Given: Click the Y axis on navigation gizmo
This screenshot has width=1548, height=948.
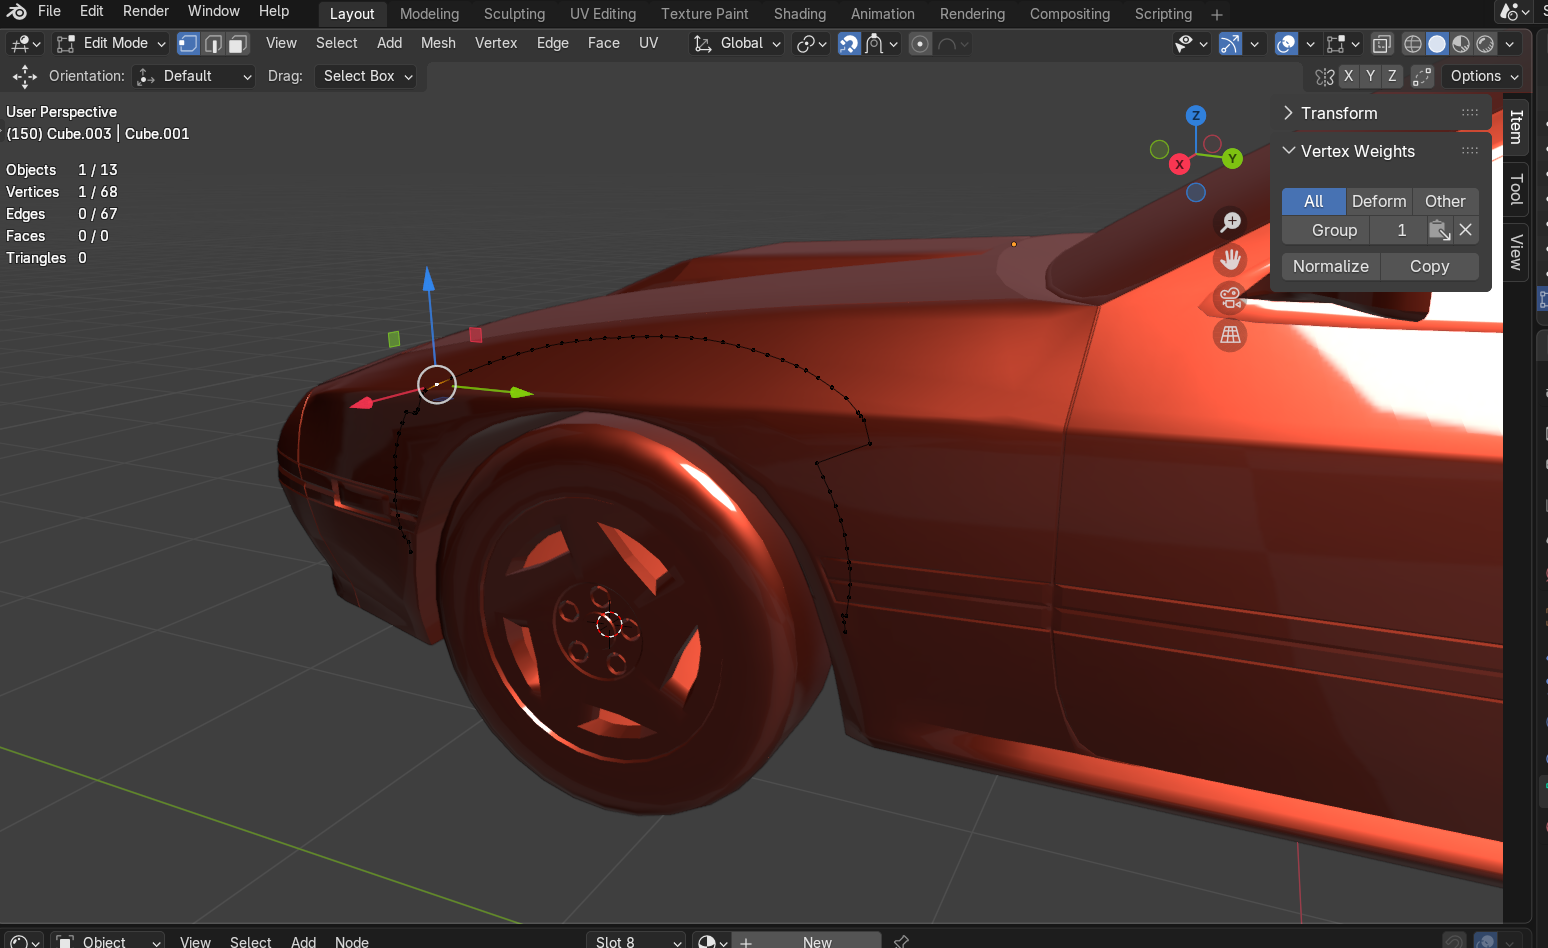Looking at the screenshot, I should pyautogui.click(x=1232, y=158).
